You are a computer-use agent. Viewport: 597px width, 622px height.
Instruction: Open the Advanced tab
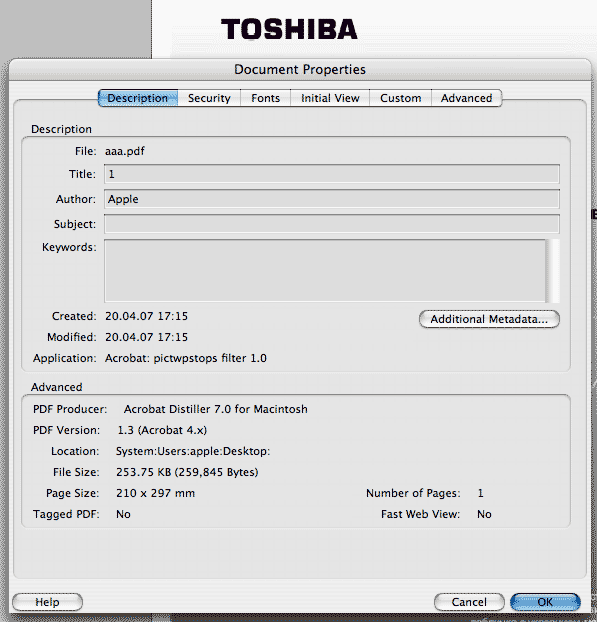click(x=466, y=98)
